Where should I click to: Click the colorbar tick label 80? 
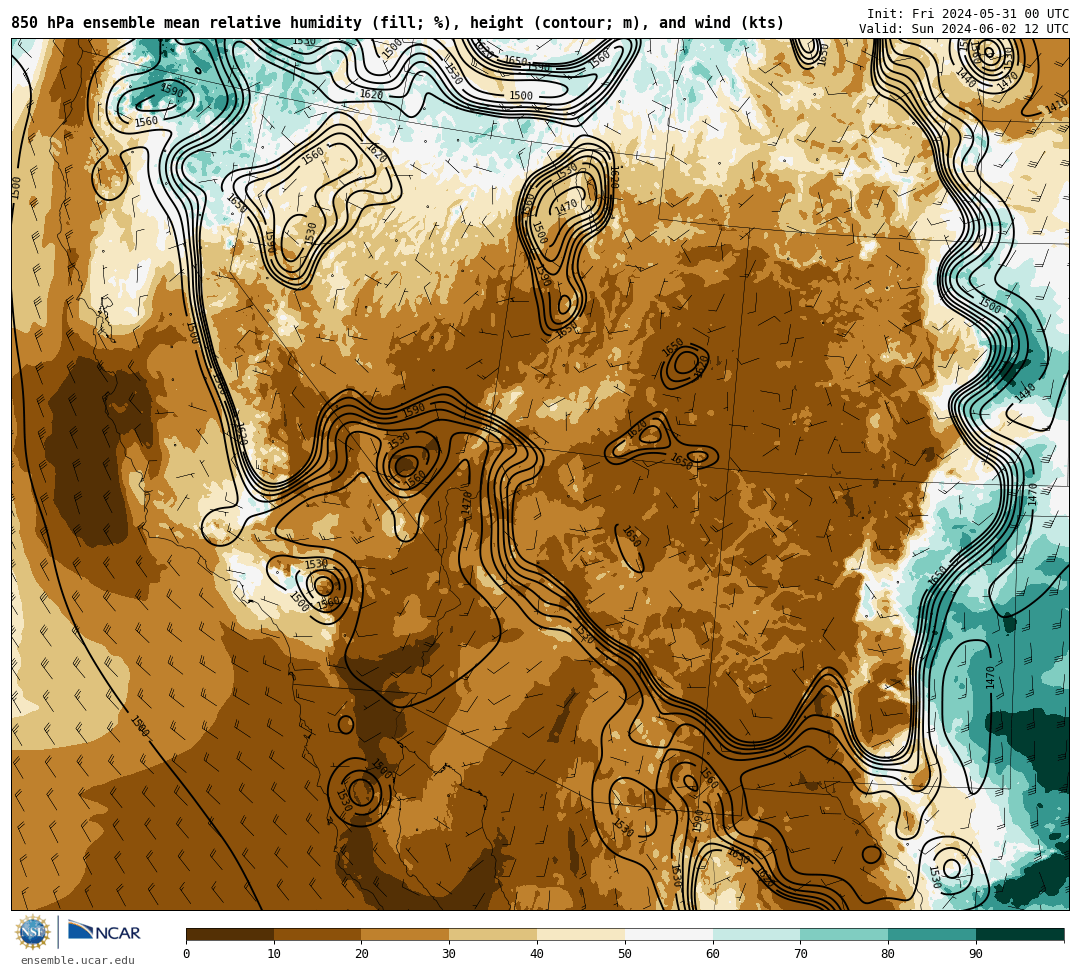coord(888,954)
